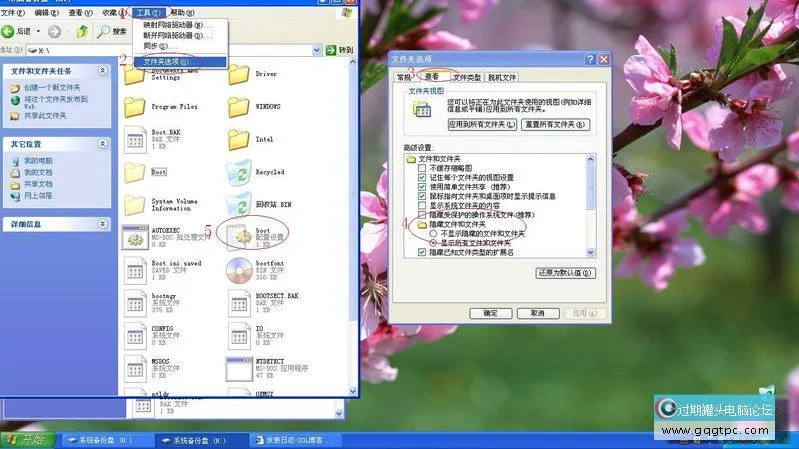Viewport: 799px width, 449px height.
Task: Click the green Back arrow in Explorer
Action: (x=8, y=32)
